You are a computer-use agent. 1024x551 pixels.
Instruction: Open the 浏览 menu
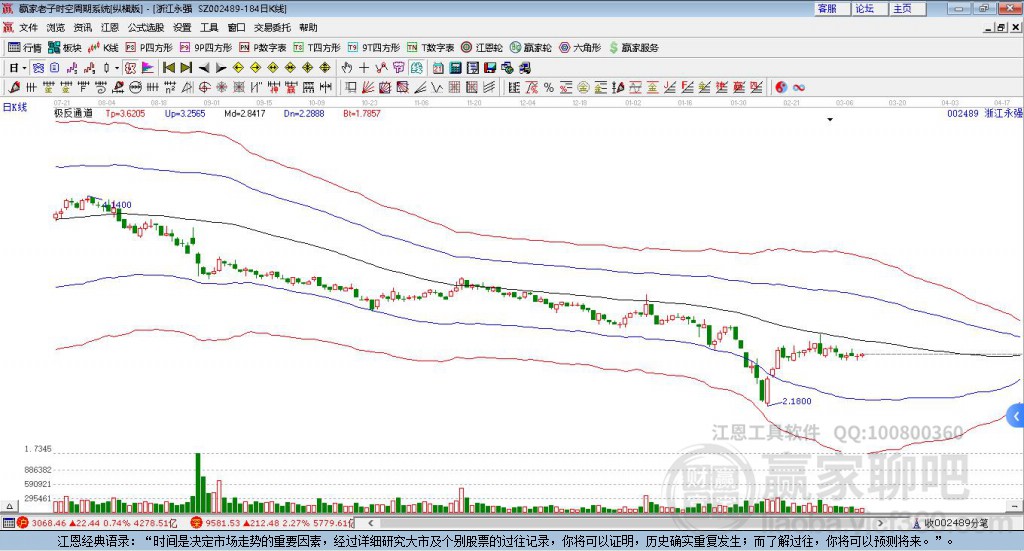pos(56,27)
